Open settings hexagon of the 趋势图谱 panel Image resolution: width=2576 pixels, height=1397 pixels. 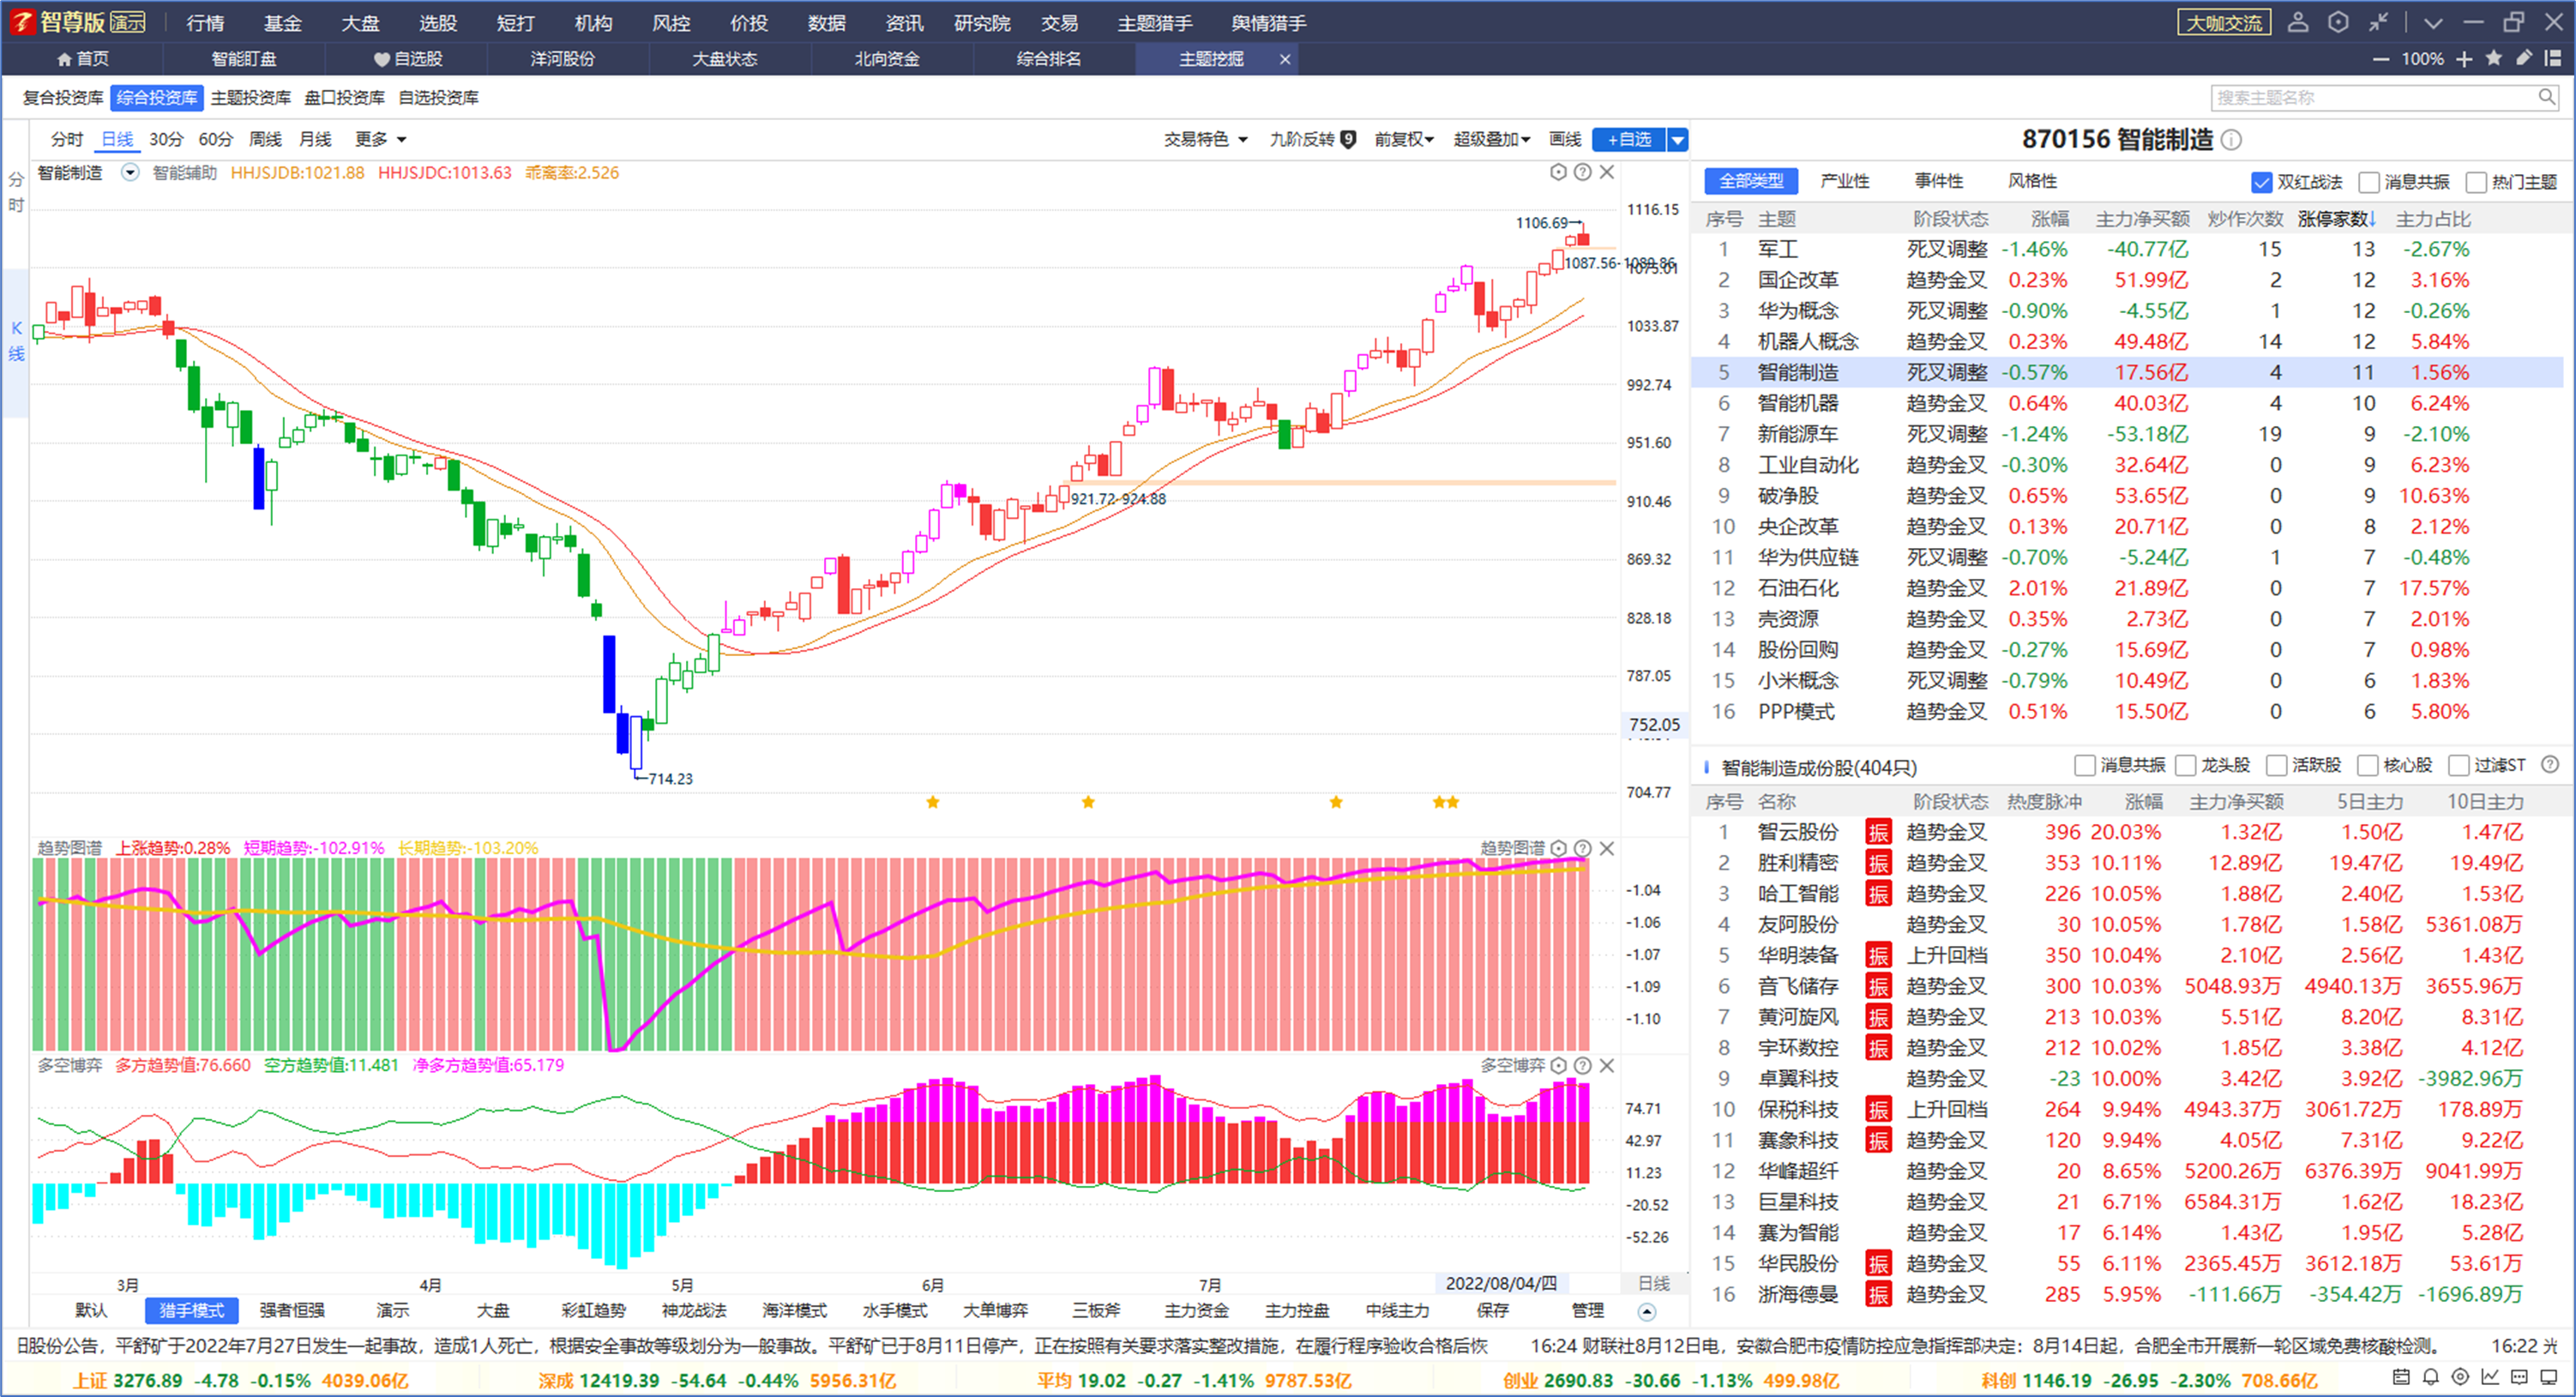click(1558, 848)
